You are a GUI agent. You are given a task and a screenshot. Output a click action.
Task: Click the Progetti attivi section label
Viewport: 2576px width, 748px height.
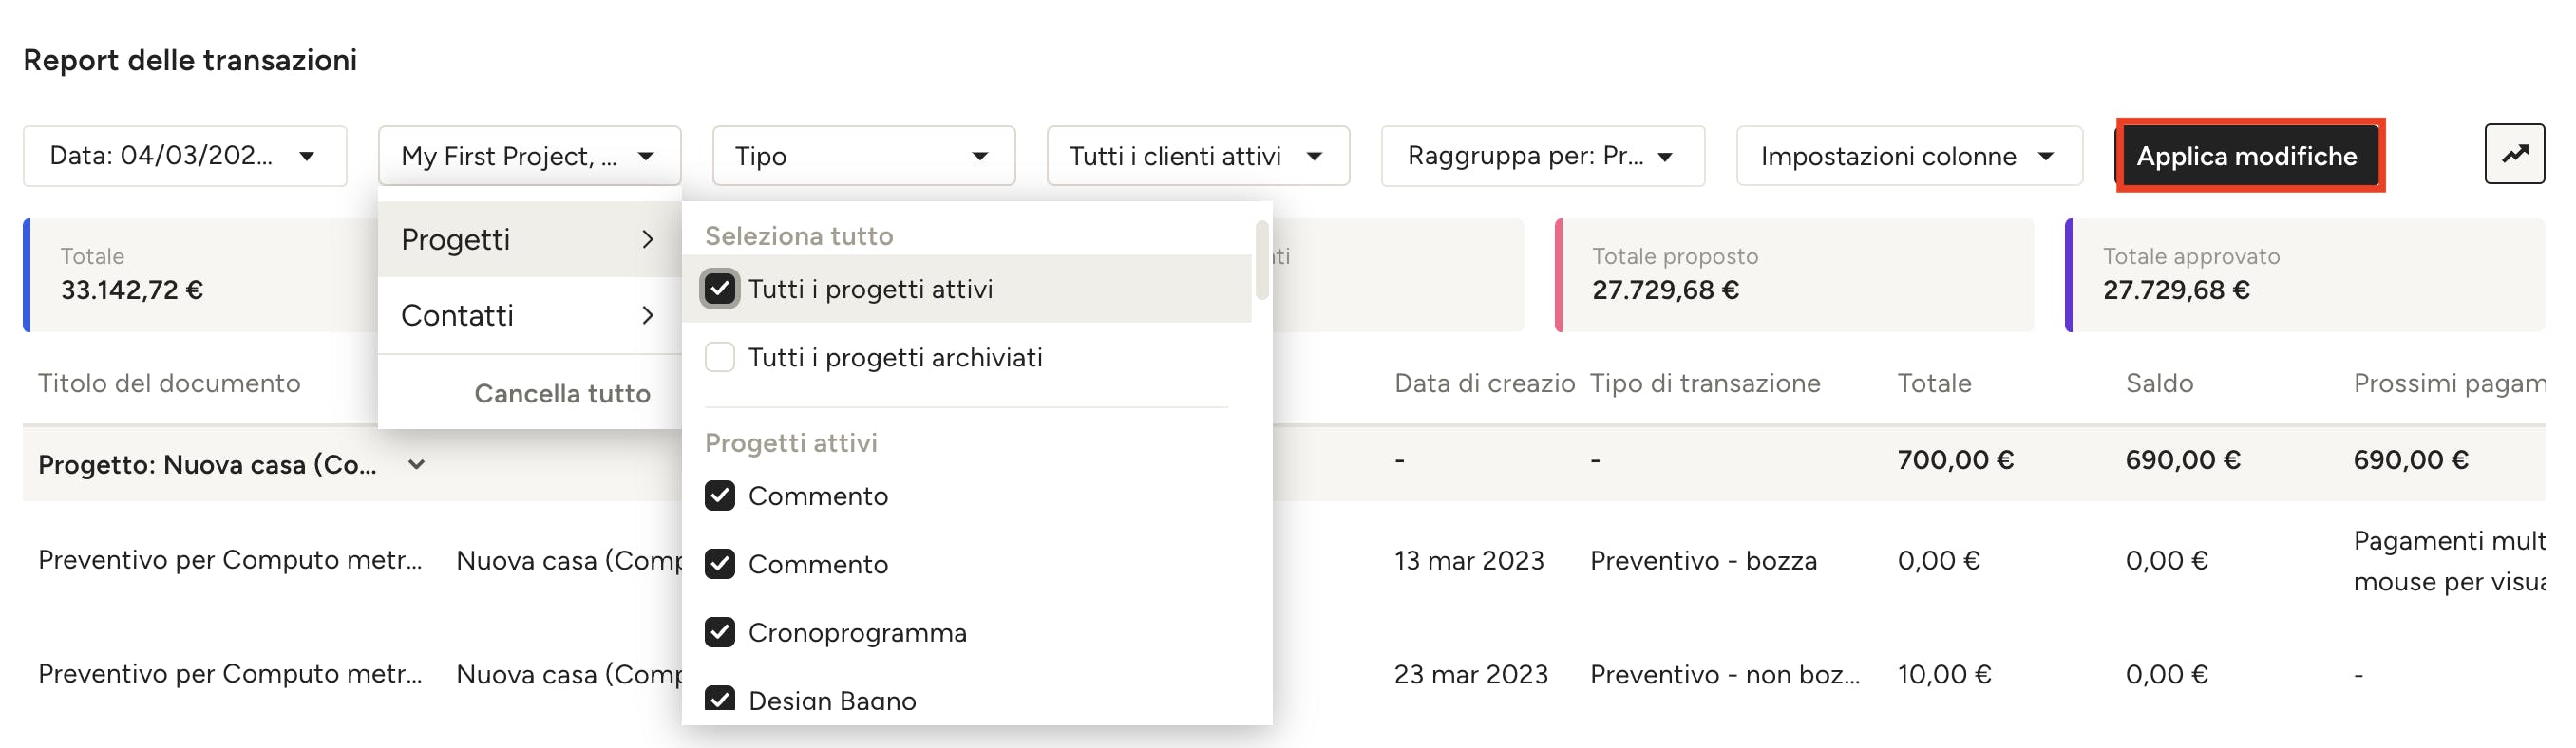point(791,443)
